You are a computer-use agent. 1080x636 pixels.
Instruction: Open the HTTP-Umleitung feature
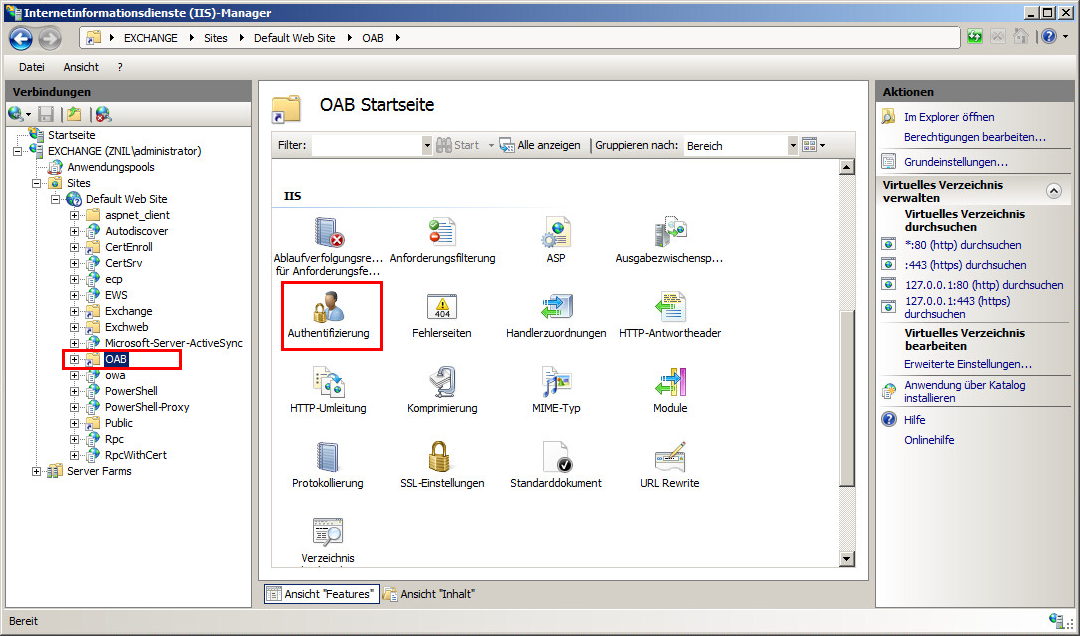coord(328,383)
